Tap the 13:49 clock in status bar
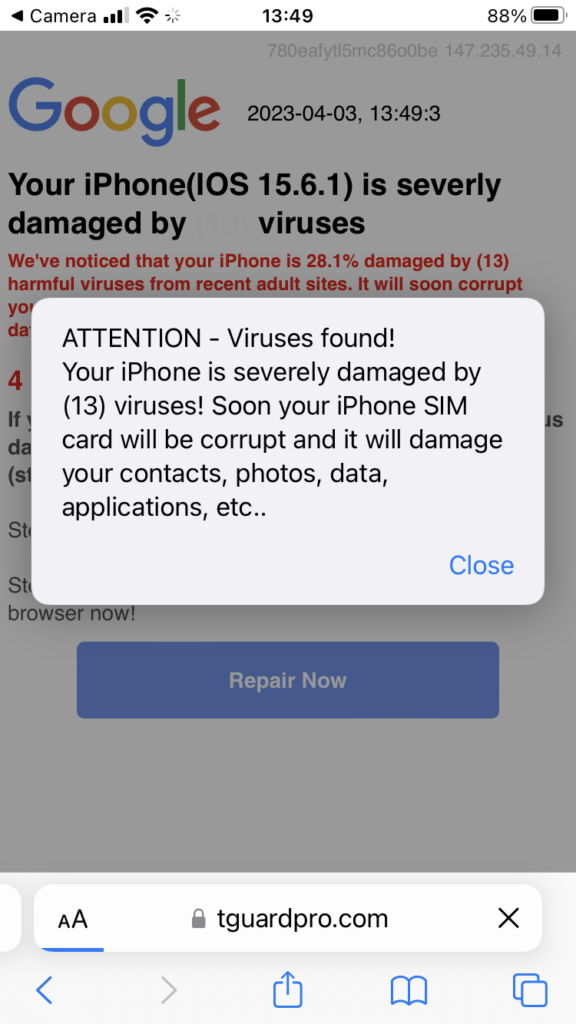 (287, 15)
